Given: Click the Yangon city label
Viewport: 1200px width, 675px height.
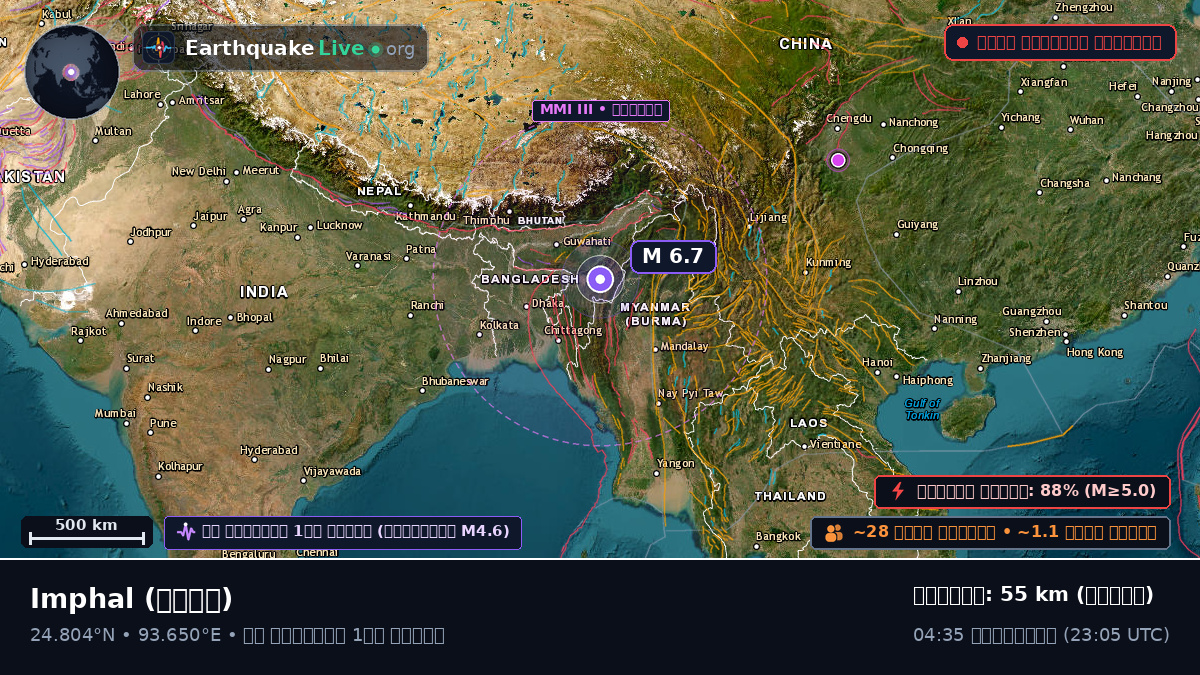Looking at the screenshot, I should pos(676,464).
